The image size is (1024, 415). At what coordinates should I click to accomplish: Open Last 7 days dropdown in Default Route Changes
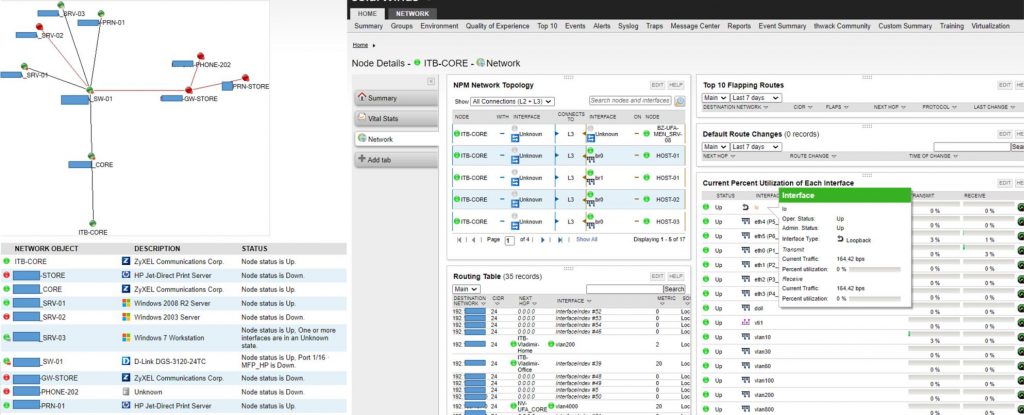pos(756,147)
